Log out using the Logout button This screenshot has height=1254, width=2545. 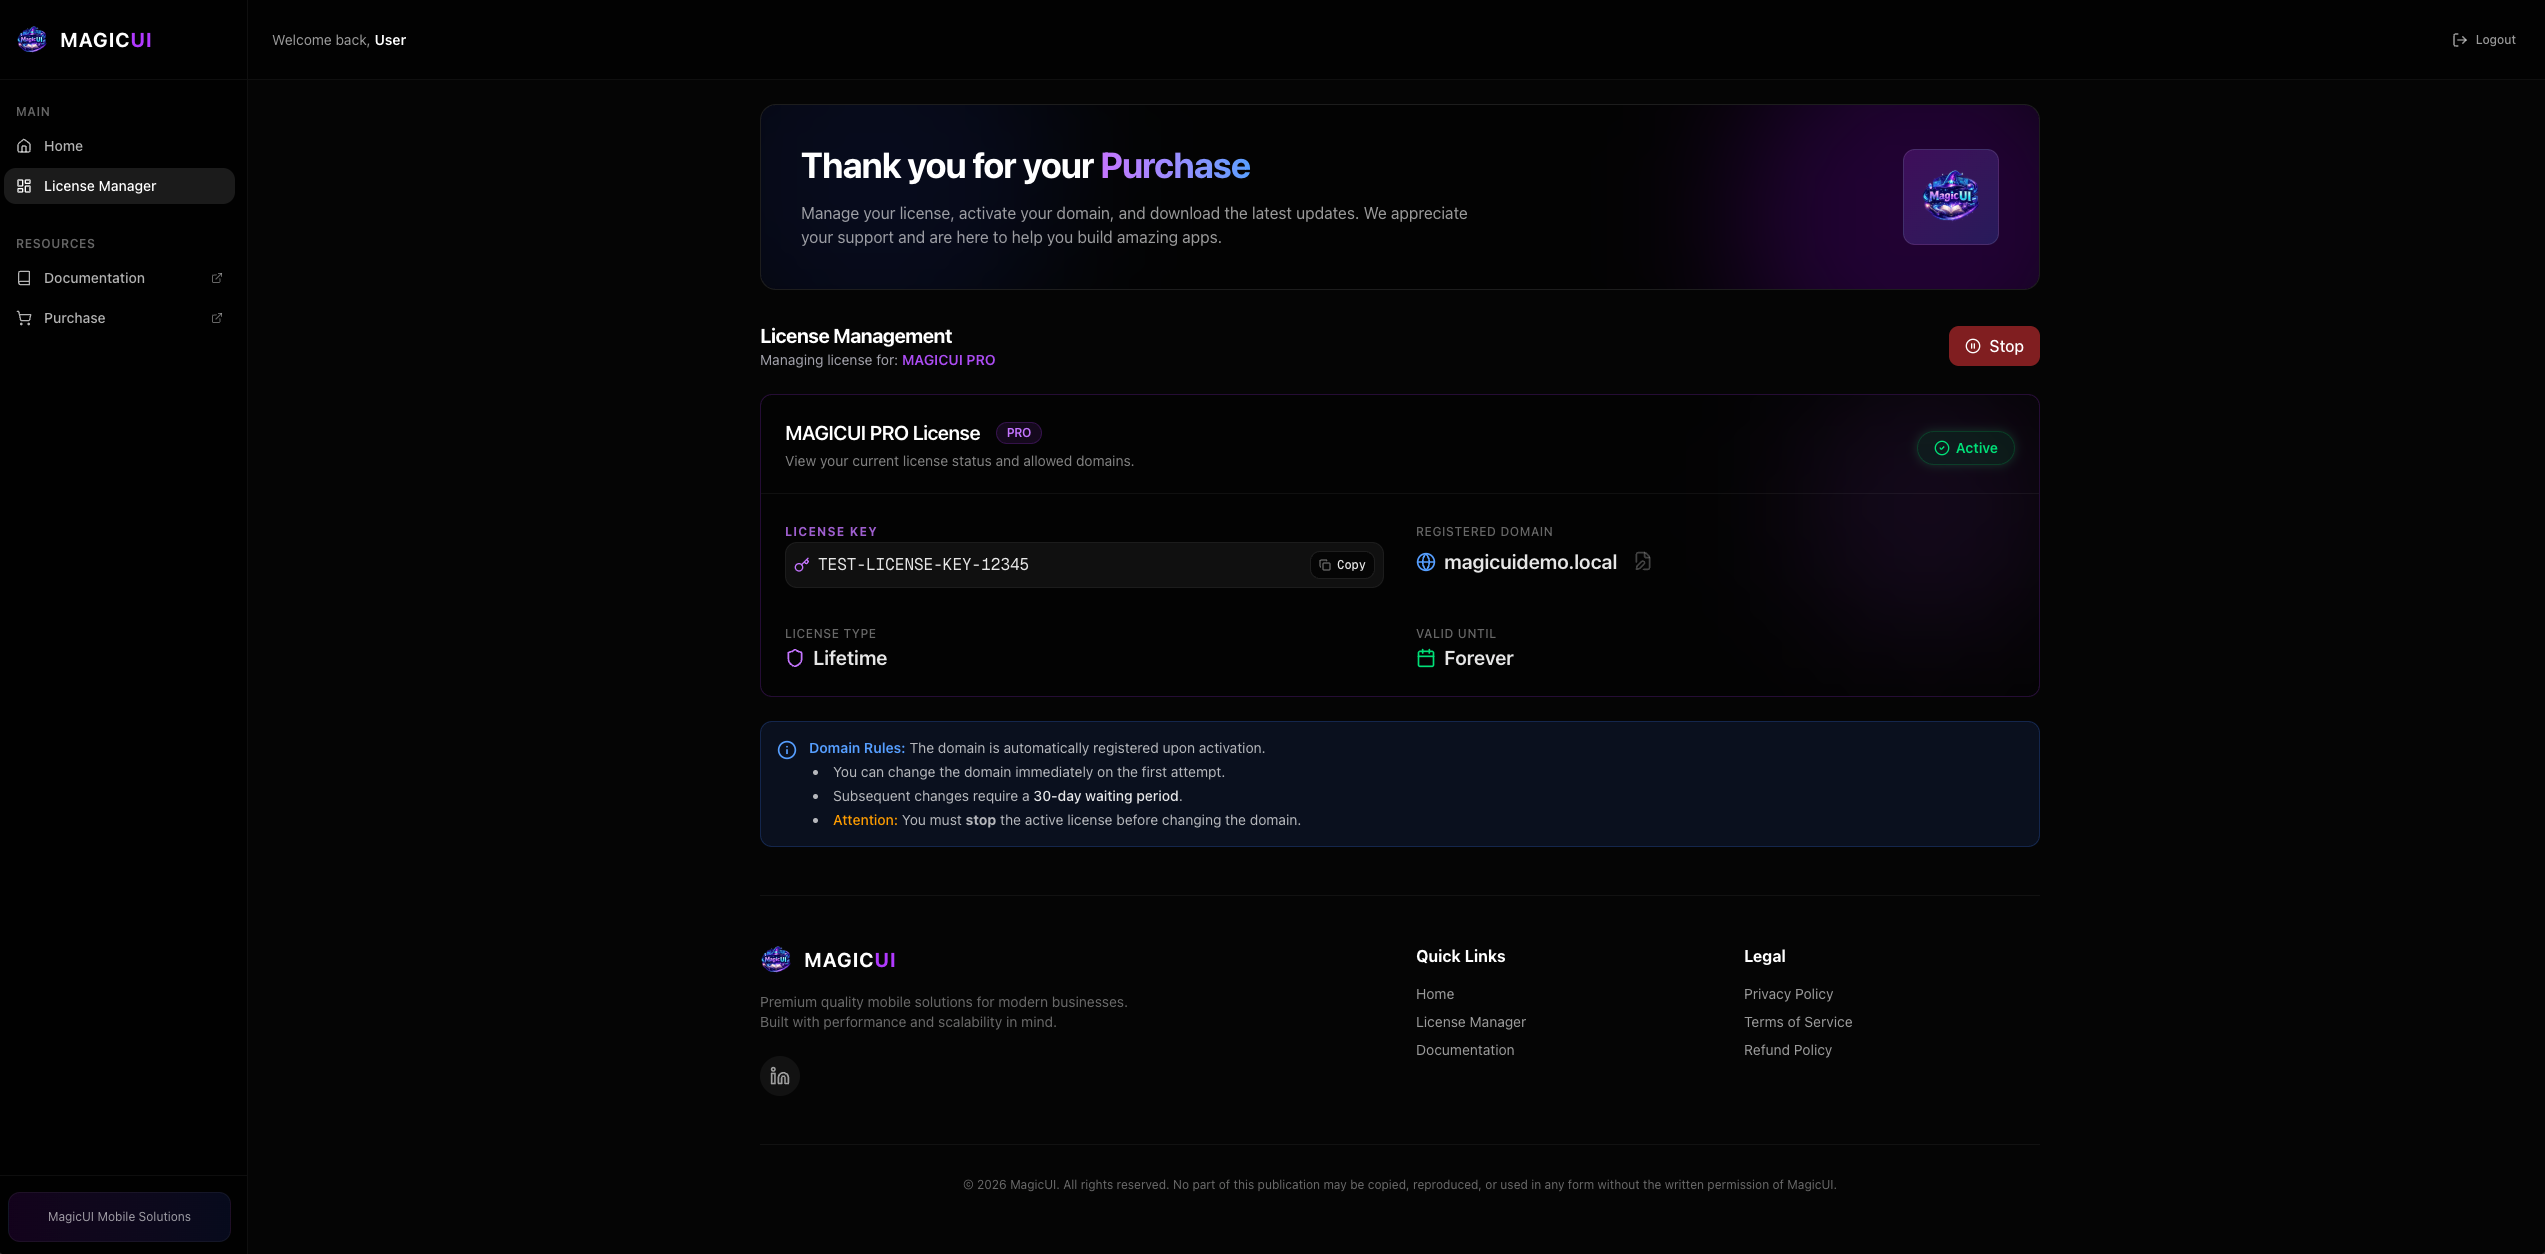(2484, 40)
